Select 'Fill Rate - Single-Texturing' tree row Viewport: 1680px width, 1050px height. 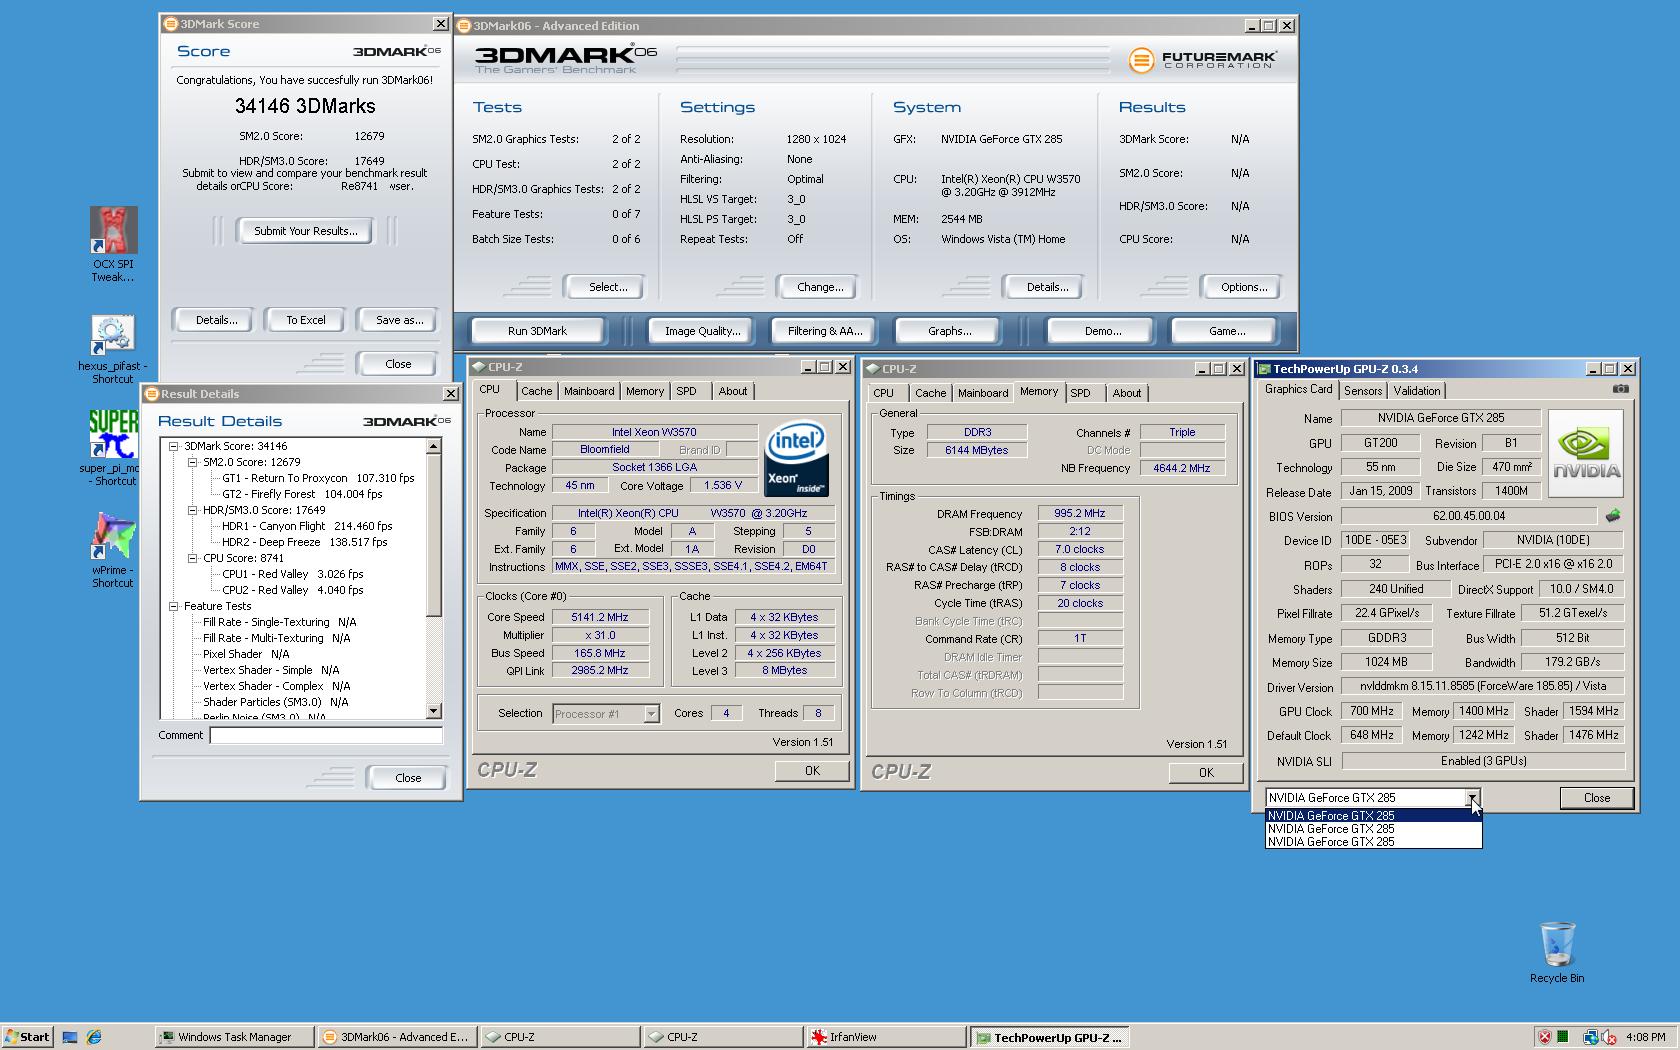pyautogui.click(x=279, y=622)
